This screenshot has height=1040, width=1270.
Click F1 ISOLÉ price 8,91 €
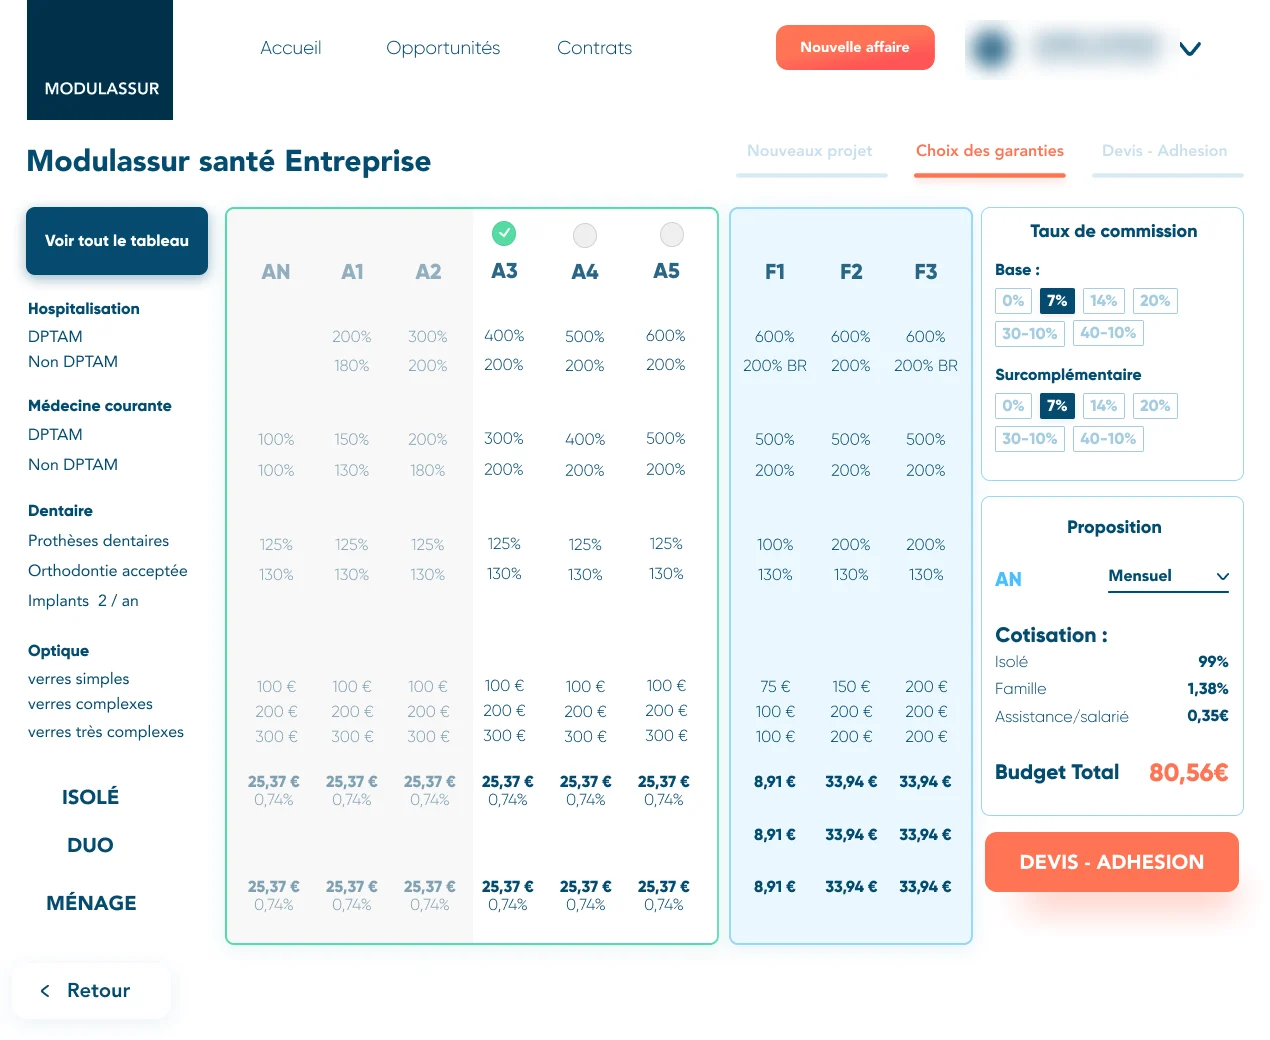(775, 782)
